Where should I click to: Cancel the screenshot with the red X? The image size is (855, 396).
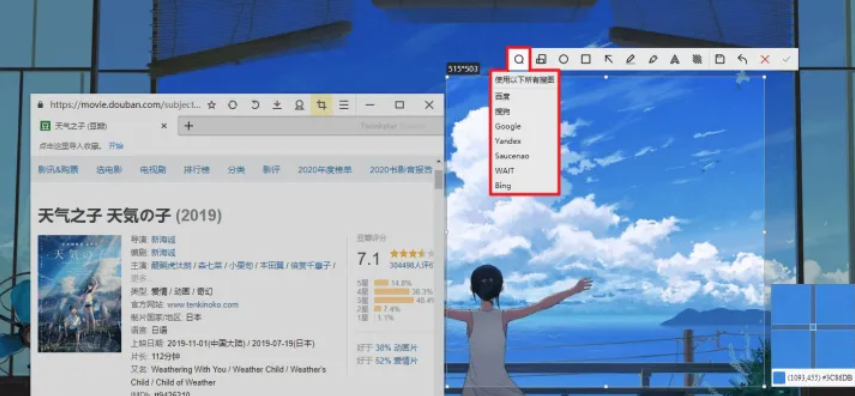point(764,59)
